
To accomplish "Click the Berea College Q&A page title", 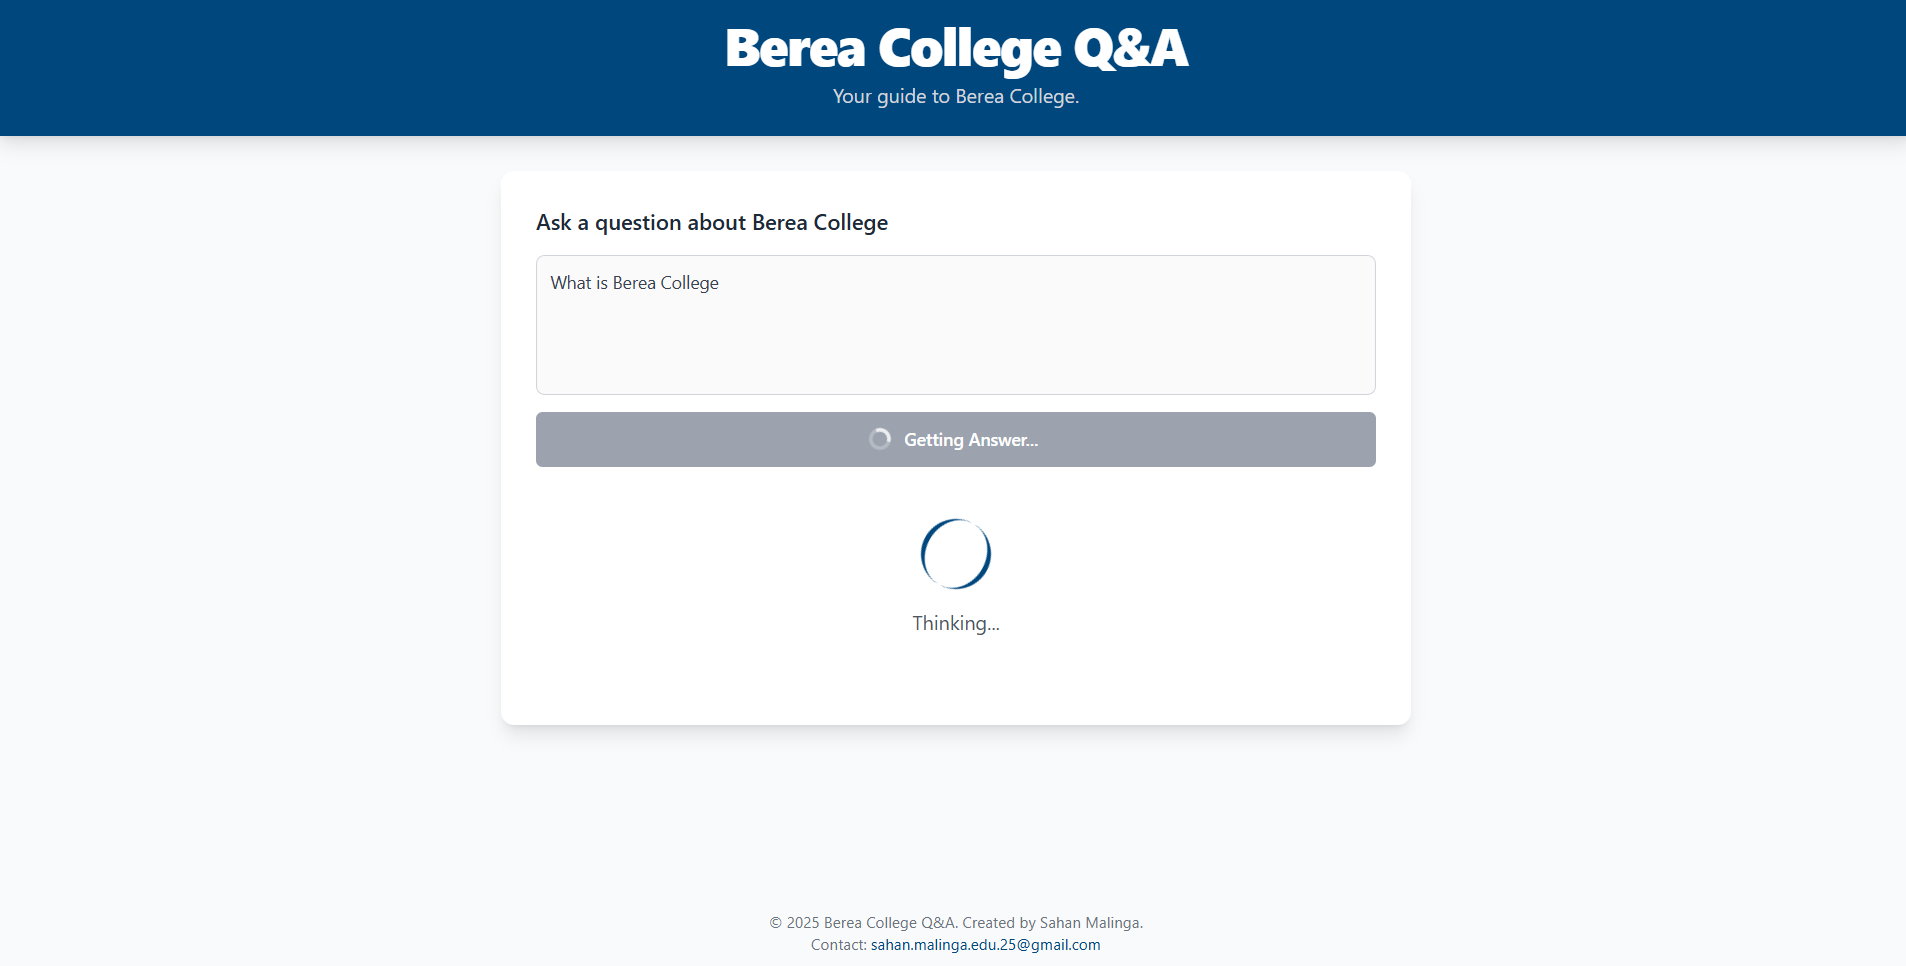I will click(956, 48).
